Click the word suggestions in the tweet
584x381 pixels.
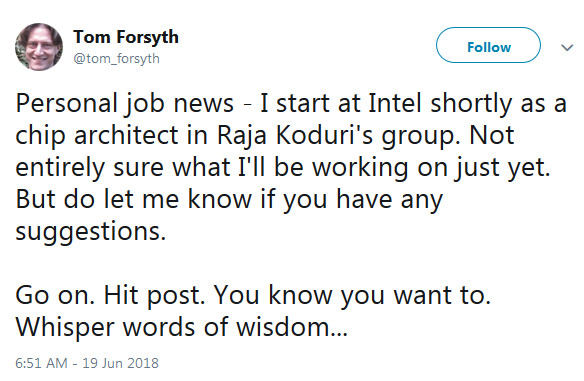click(91, 232)
